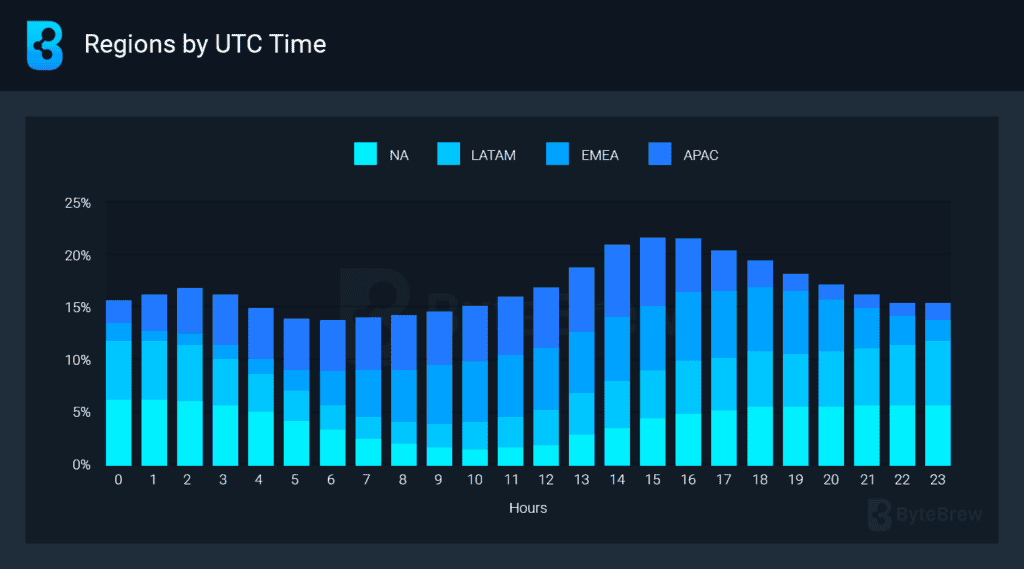The width and height of the screenshot is (1024, 569).
Task: Toggle the EMEA legend color swatch
Action: [x=556, y=155]
